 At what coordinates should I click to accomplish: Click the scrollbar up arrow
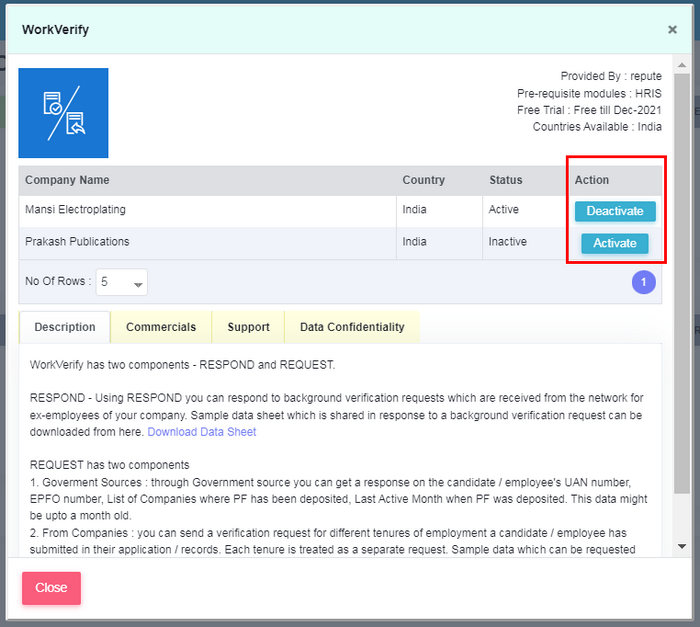(682, 65)
